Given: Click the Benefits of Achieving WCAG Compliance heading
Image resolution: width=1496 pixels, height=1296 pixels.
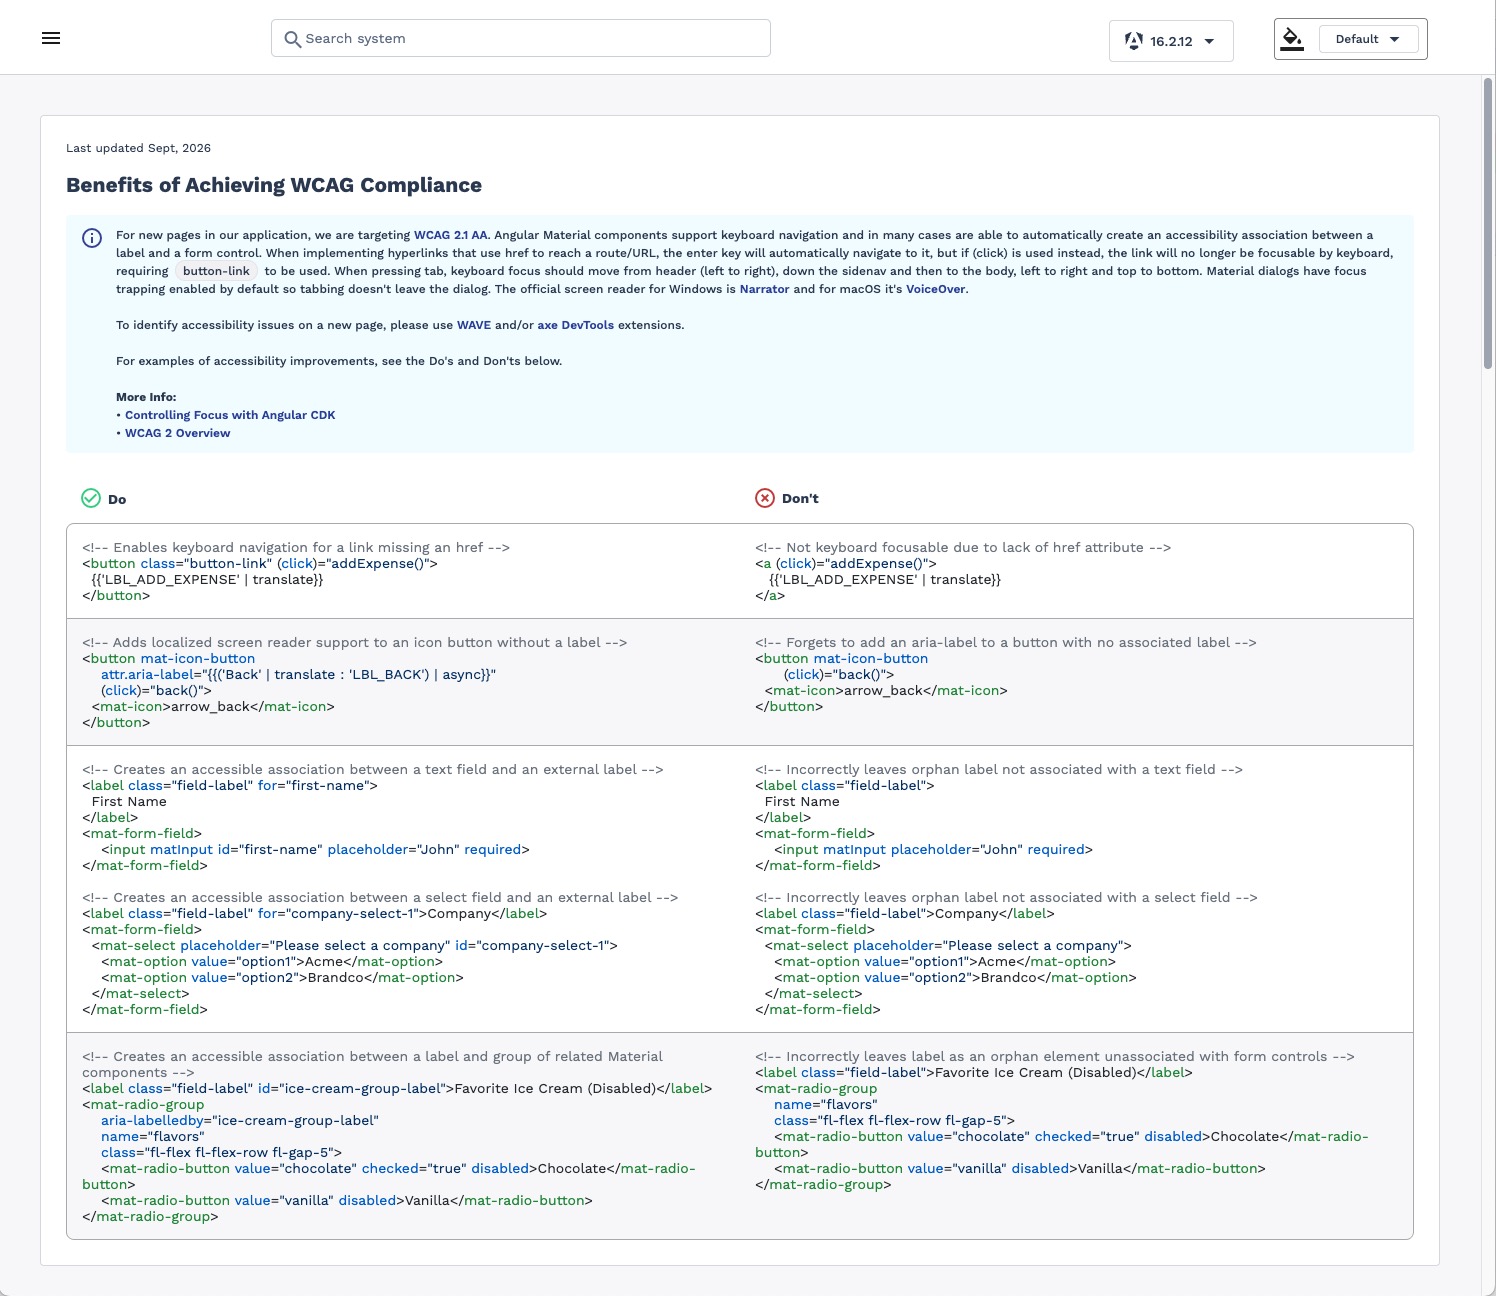Looking at the screenshot, I should (274, 185).
